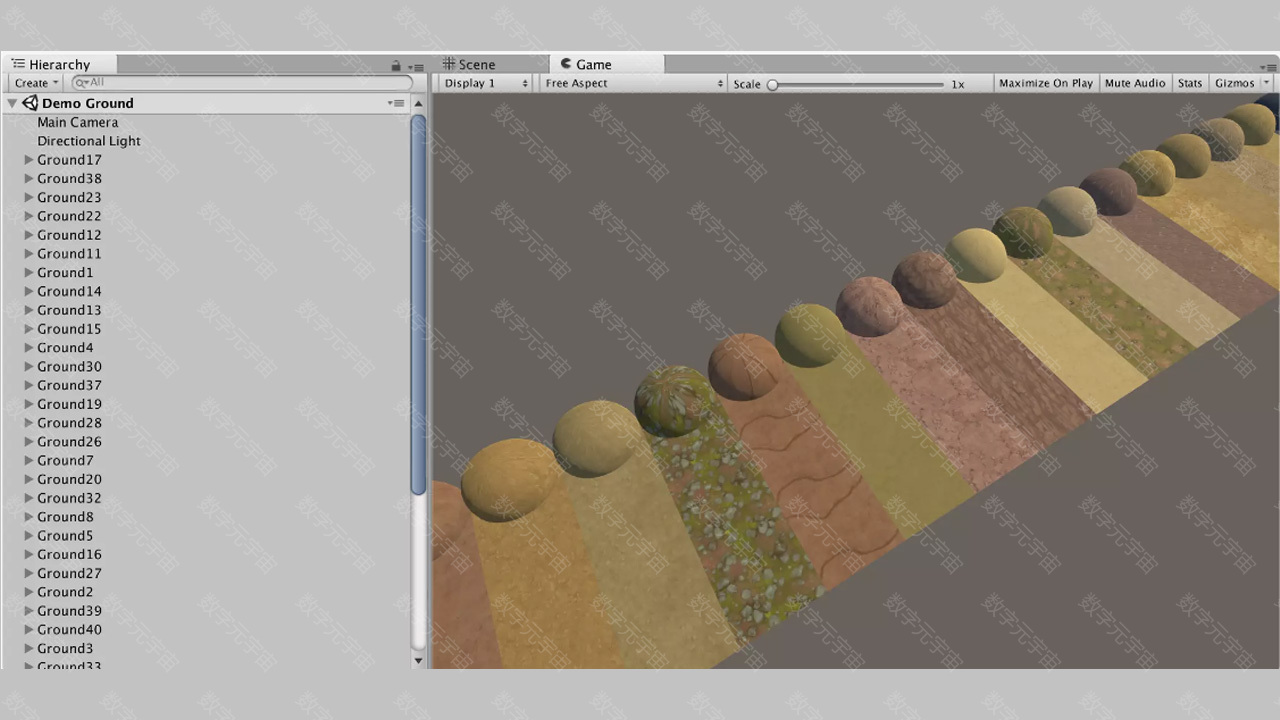Open the Demo Ground scene options menu

click(x=397, y=103)
